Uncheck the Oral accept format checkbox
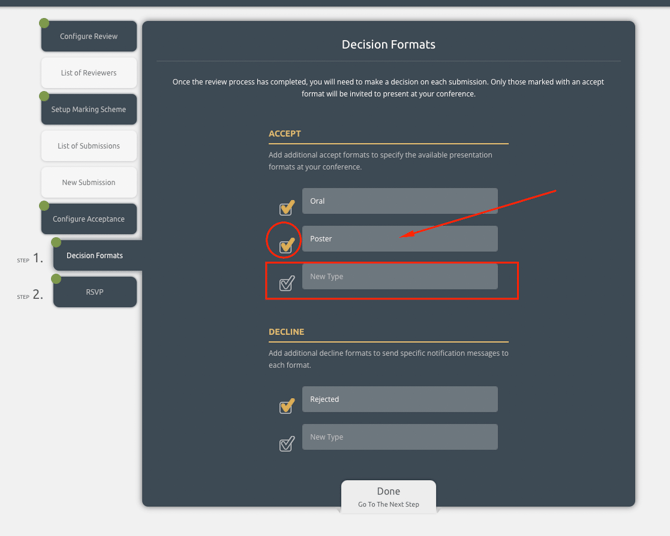Screen dimensions: 670x536 pyautogui.click(x=286, y=207)
